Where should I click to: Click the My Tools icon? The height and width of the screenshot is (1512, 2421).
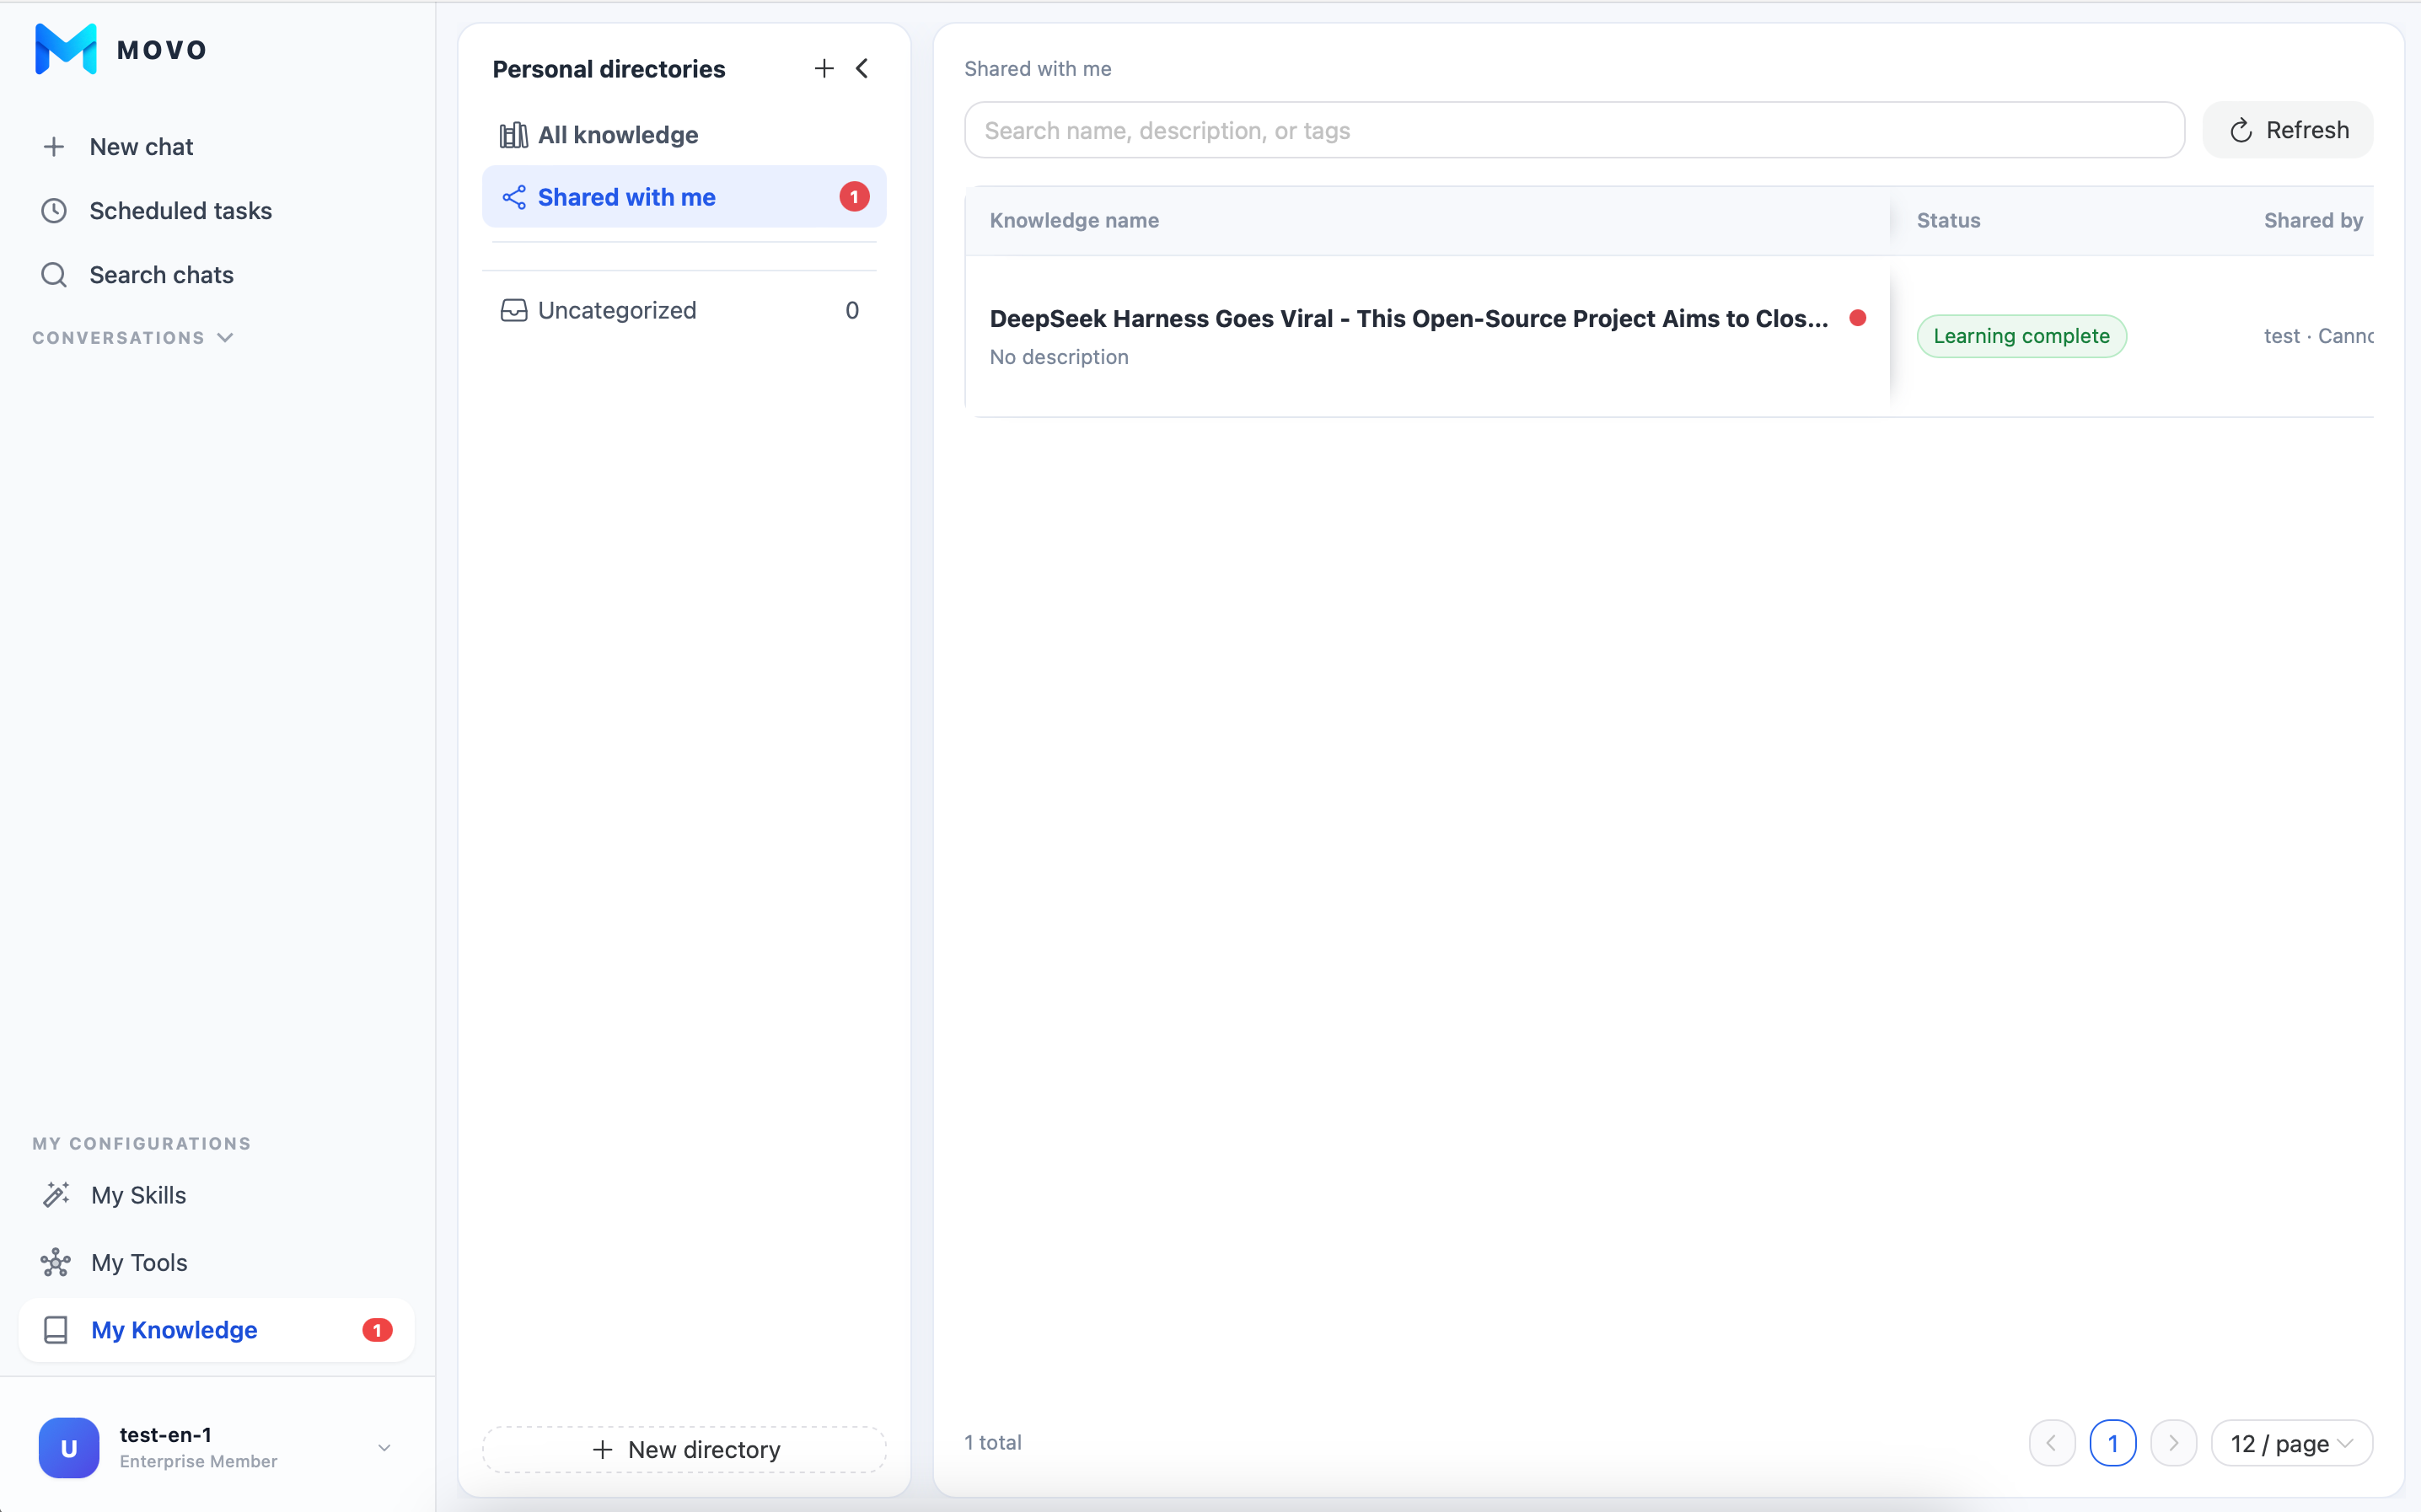(x=55, y=1262)
